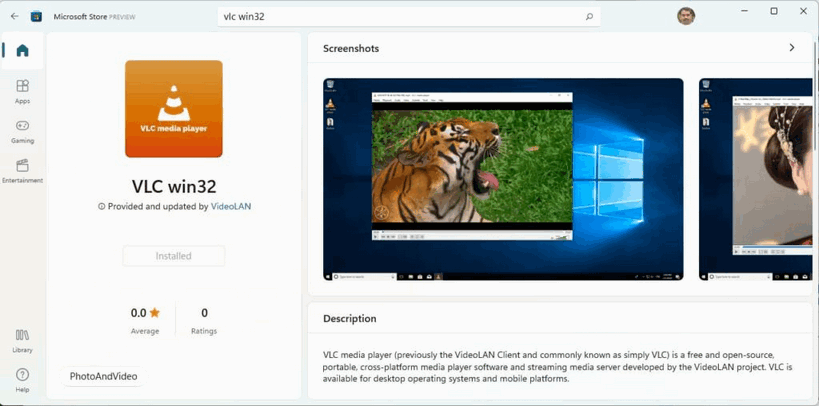
Task: Open the Apps section
Action: (22, 91)
